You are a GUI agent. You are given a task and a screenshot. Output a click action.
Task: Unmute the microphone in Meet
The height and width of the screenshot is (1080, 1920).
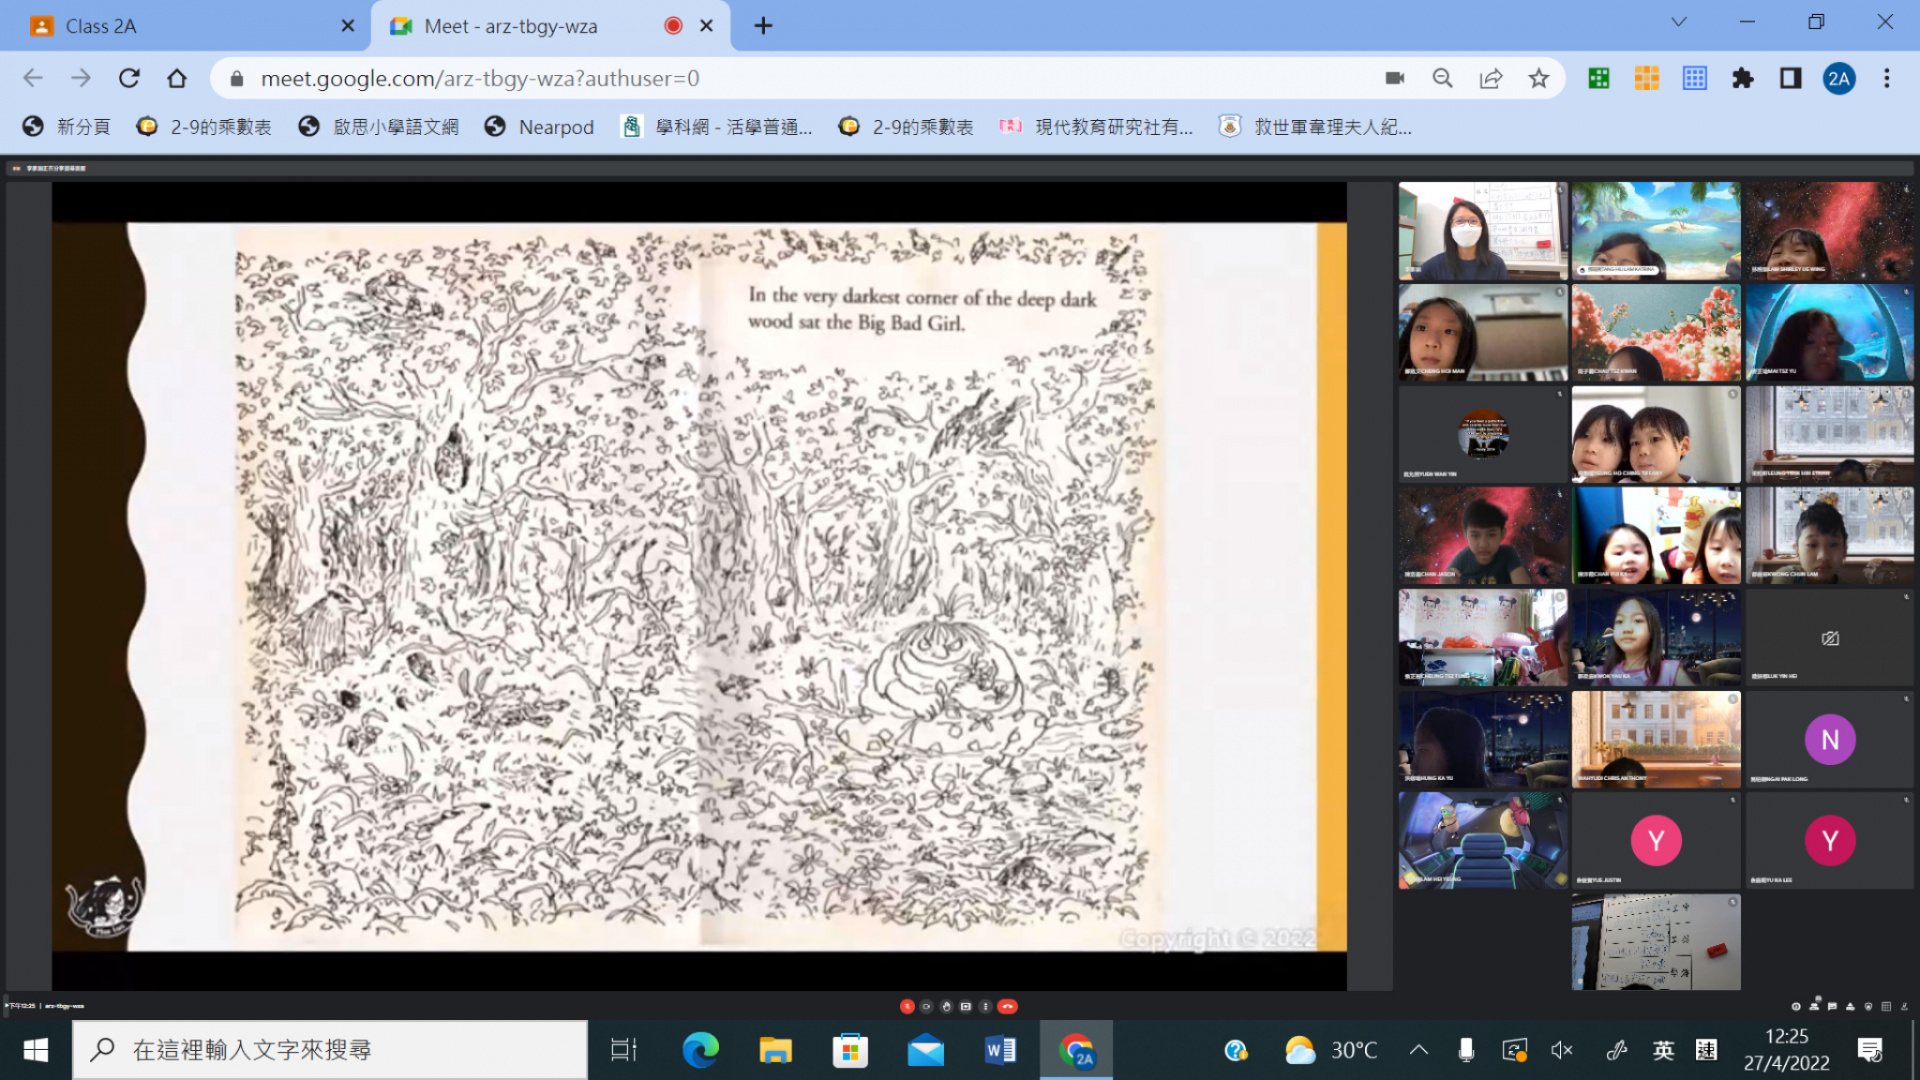tap(907, 1006)
